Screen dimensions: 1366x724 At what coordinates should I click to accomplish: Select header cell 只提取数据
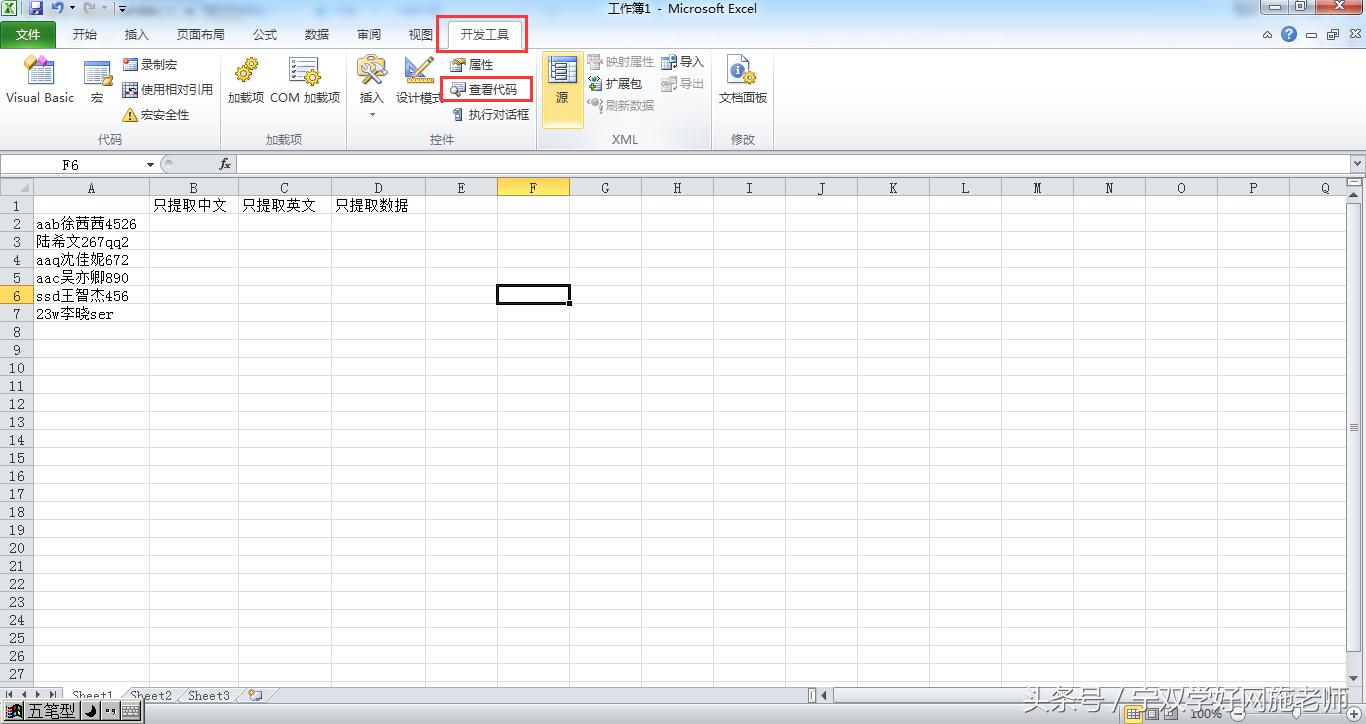pyautogui.click(x=378, y=206)
